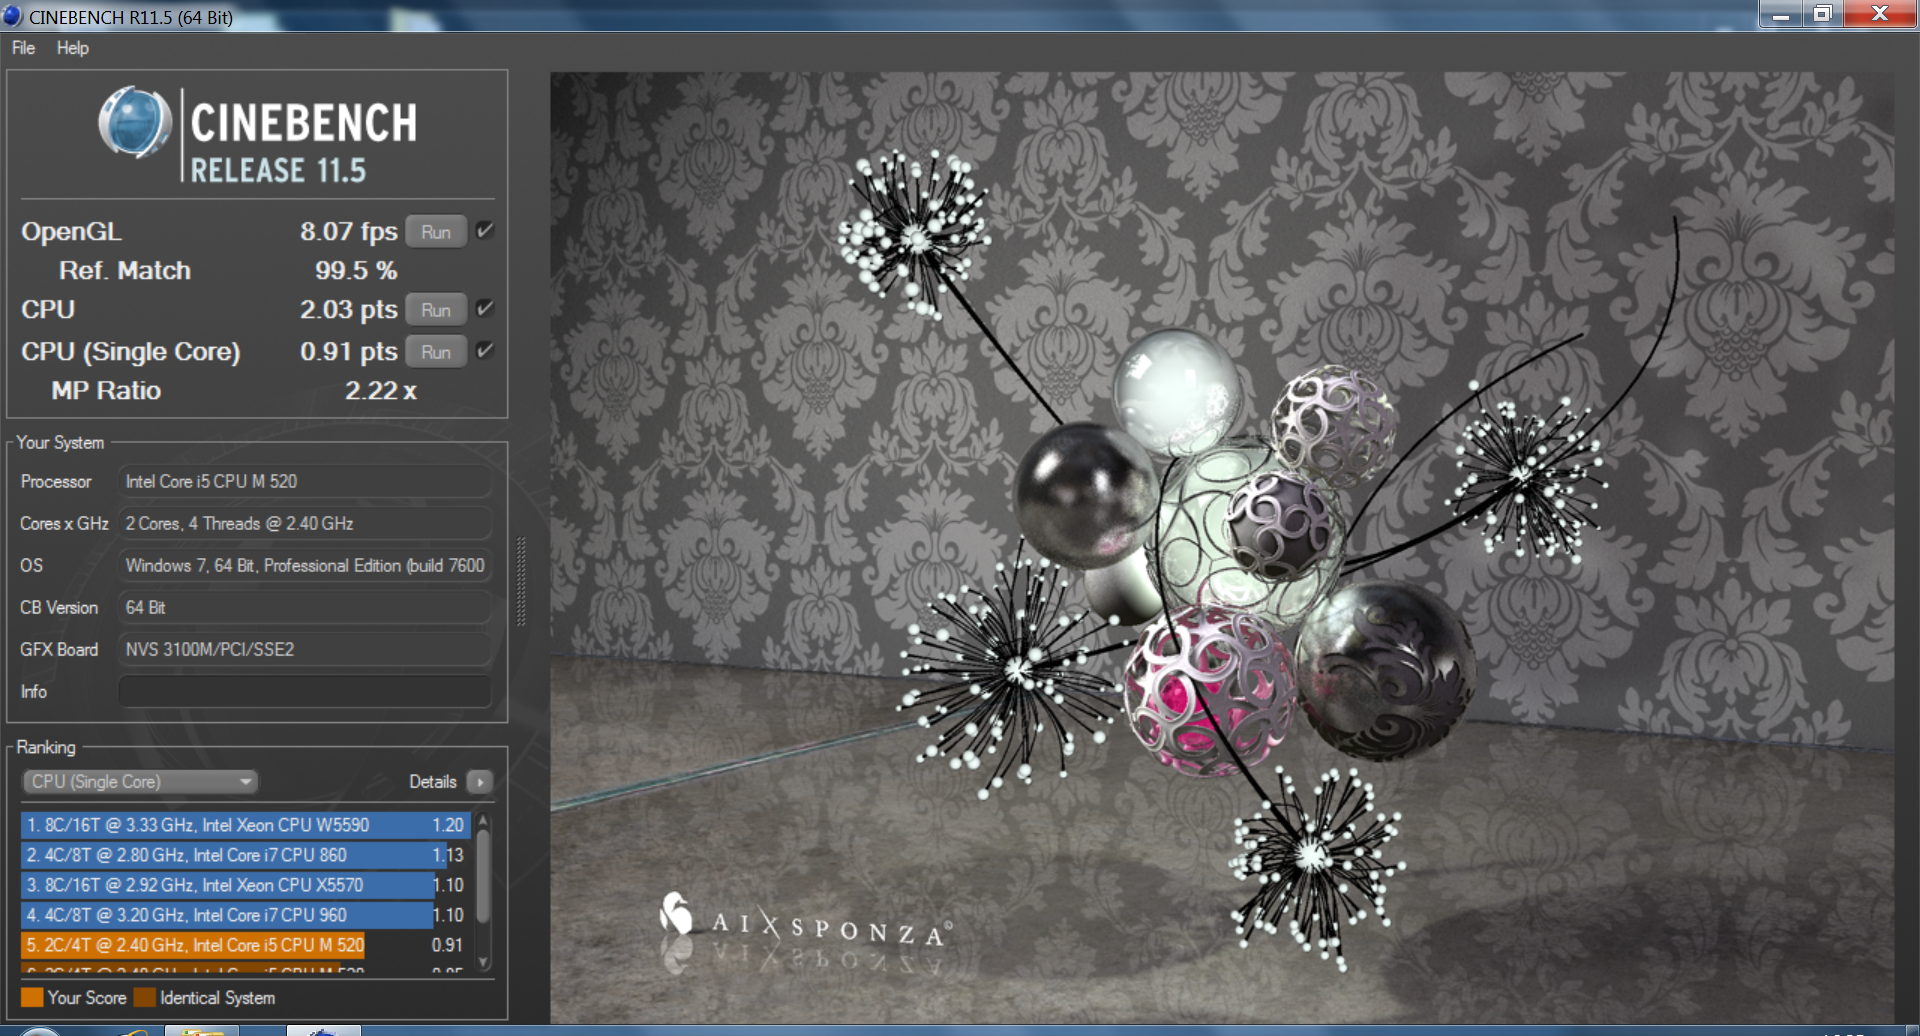Click the CB Version field showing 64 Bit

305,608
